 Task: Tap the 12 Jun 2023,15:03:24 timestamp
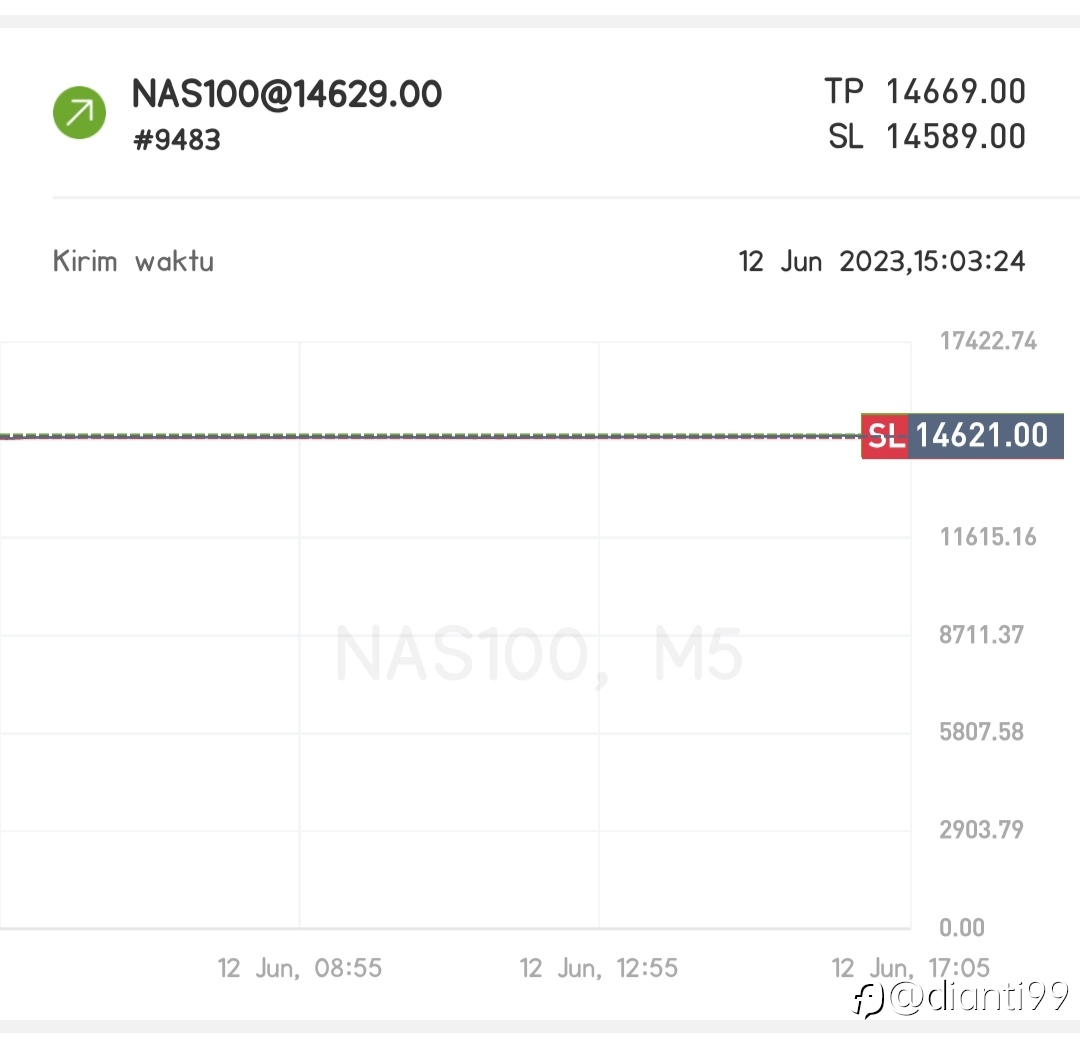(882, 262)
